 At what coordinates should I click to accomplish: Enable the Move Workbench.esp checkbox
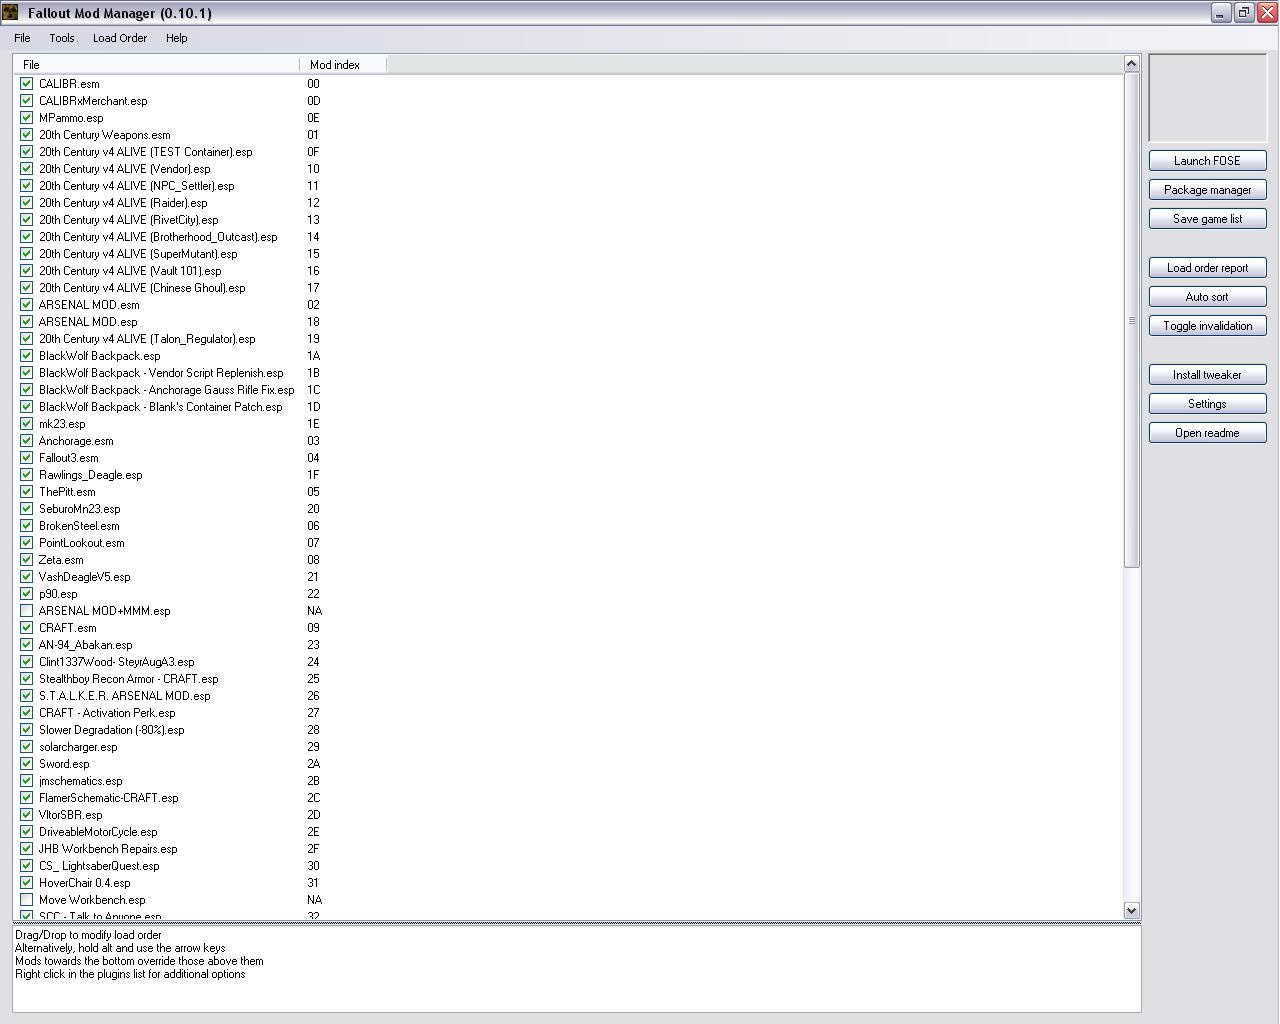[27, 900]
